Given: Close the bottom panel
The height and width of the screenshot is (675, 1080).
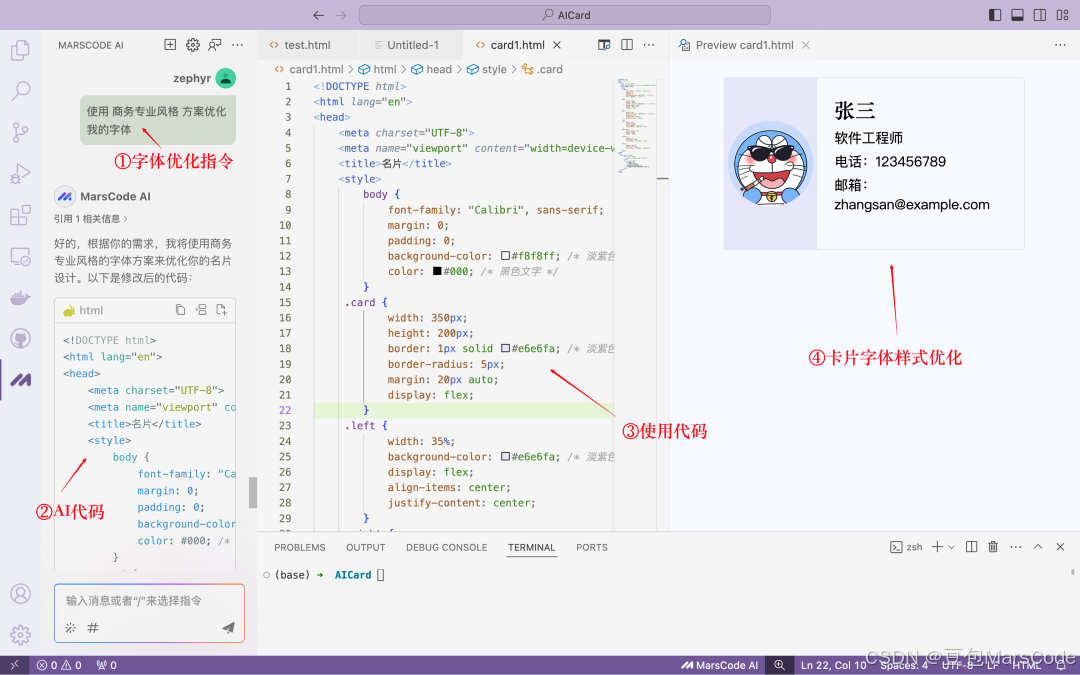Looking at the screenshot, I should 1061,547.
